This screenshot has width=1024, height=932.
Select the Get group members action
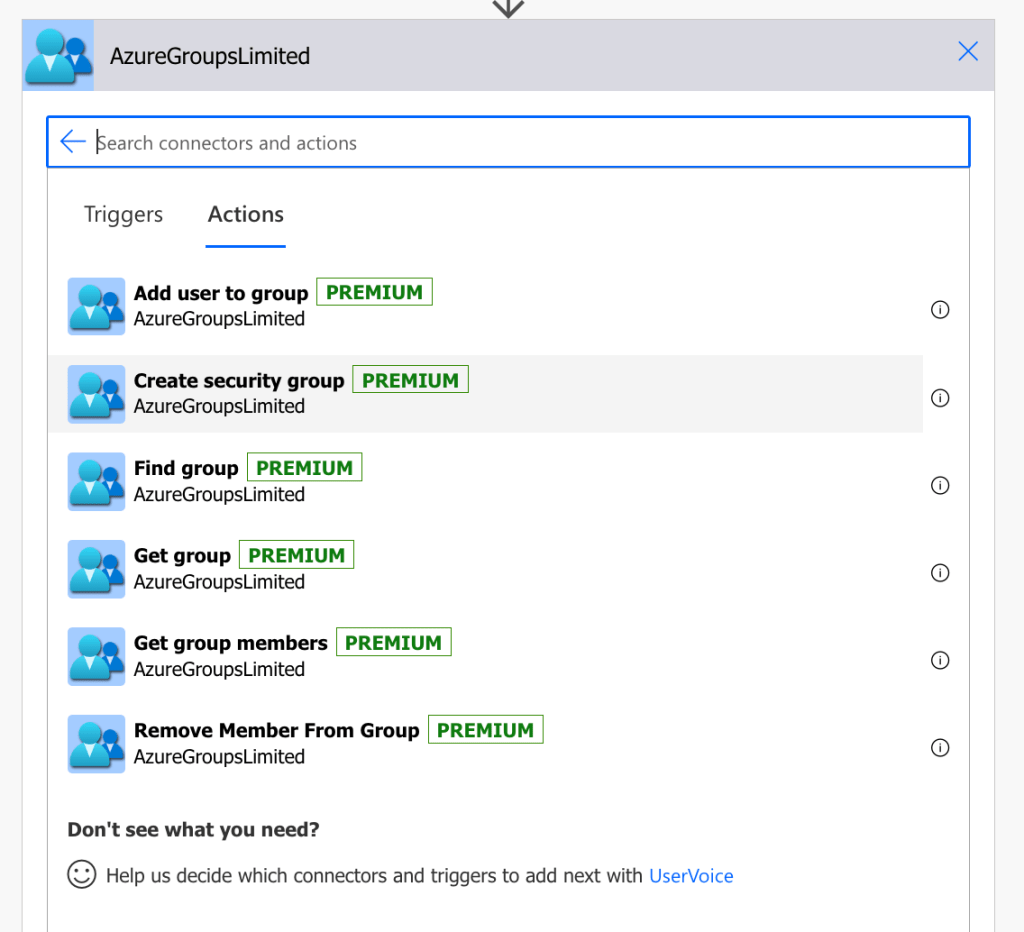(x=231, y=643)
